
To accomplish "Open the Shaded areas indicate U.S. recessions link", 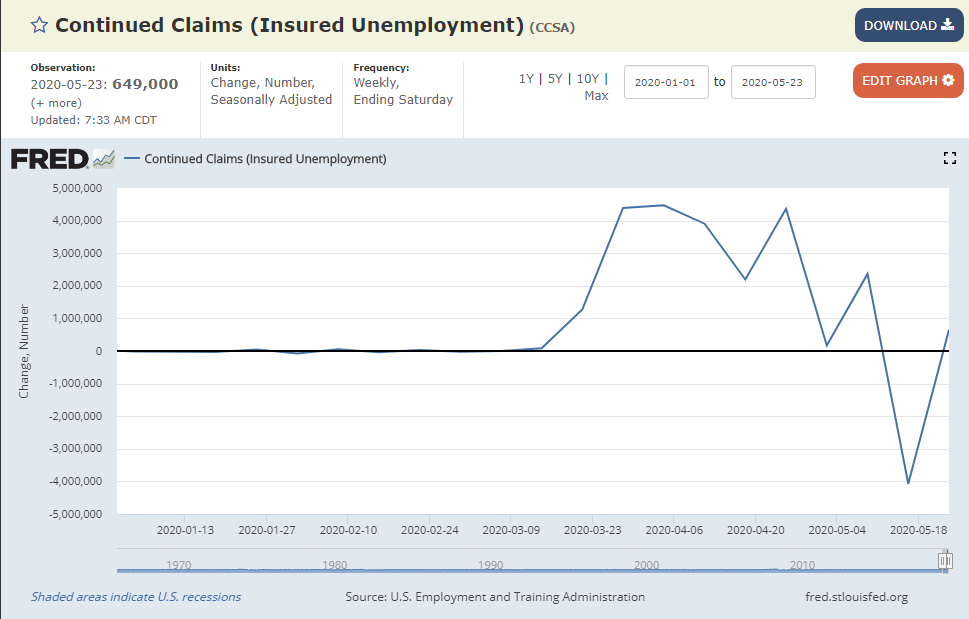I will 136,597.
